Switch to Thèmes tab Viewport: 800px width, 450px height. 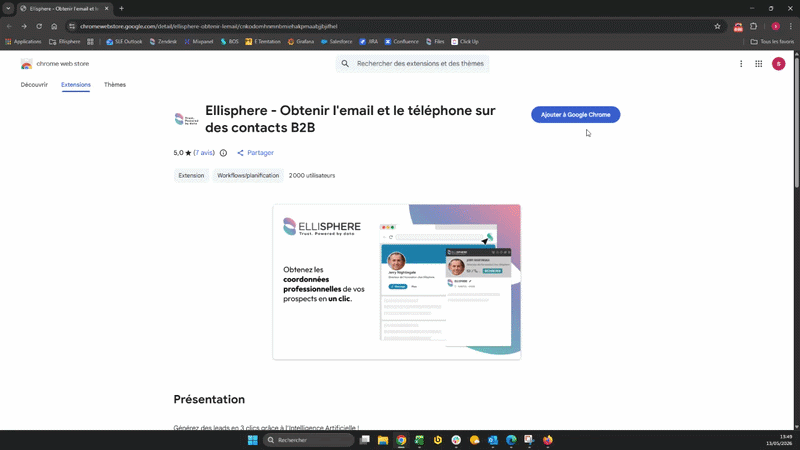point(115,85)
